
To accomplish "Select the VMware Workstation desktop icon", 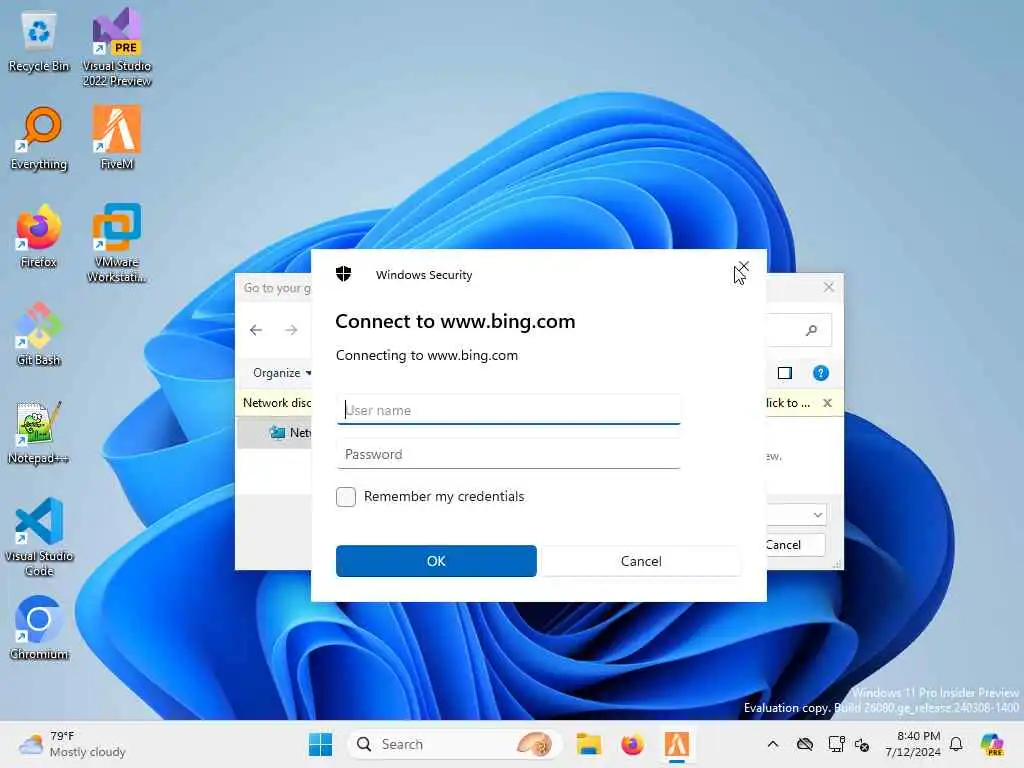I will (x=117, y=243).
